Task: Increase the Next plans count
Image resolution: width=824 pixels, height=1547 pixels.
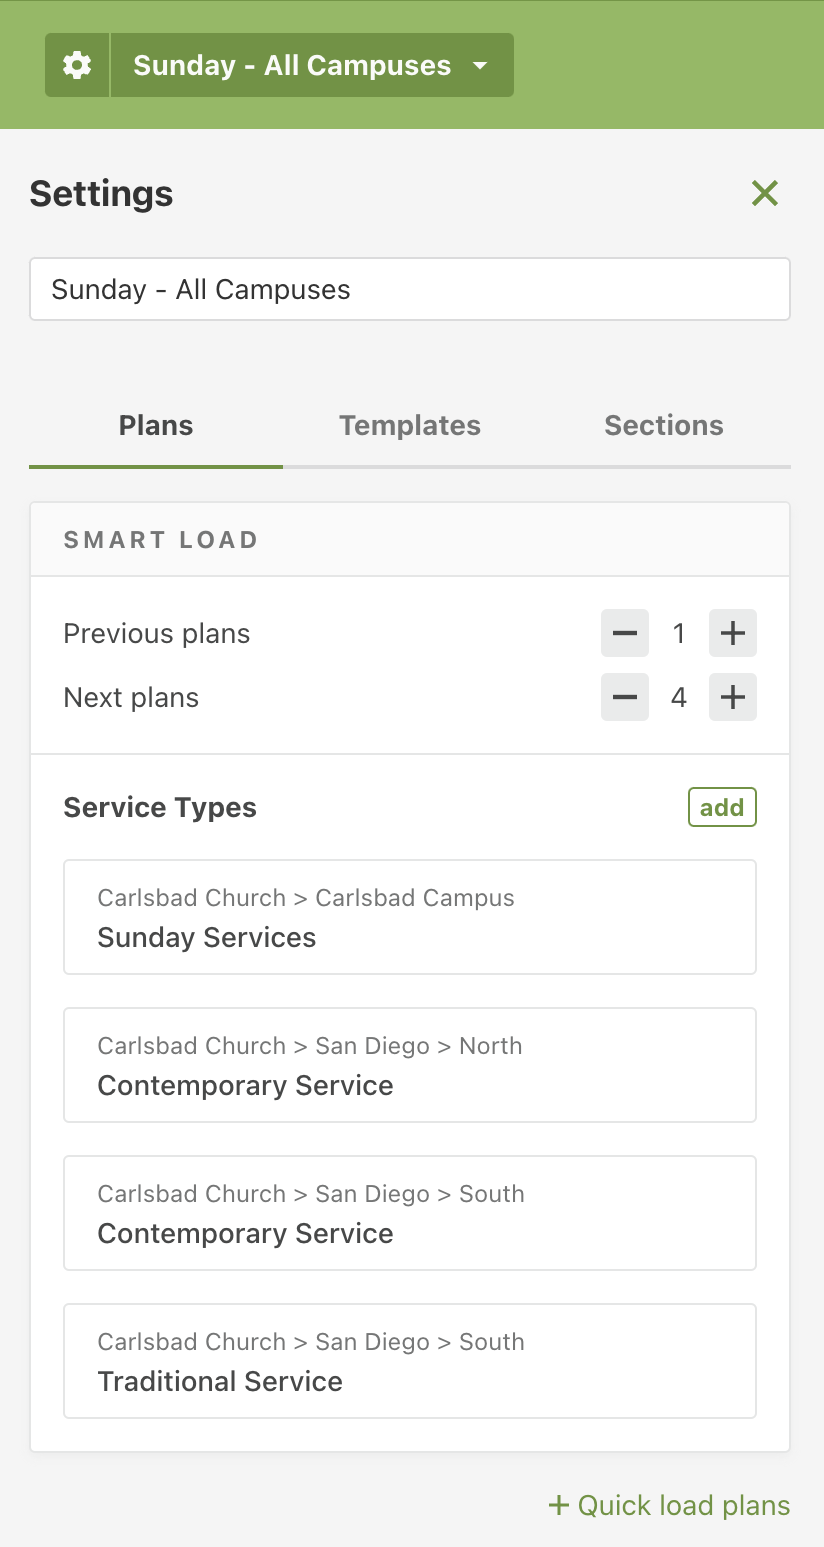Action: 733,697
